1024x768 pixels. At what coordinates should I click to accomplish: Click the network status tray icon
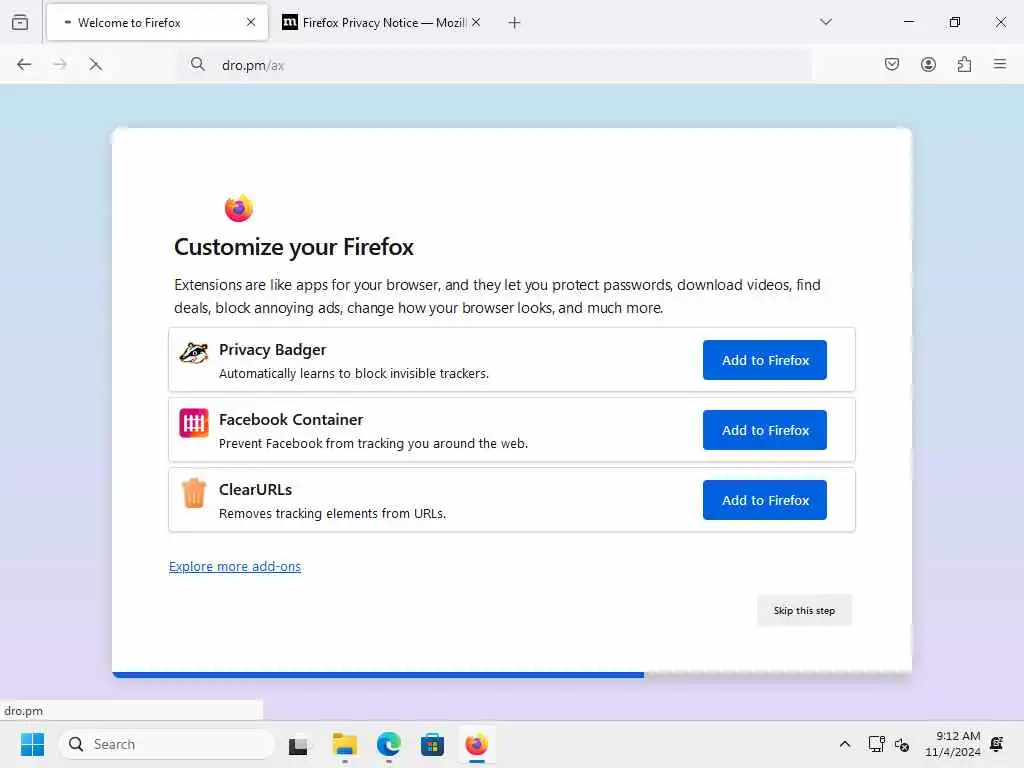tap(876, 744)
